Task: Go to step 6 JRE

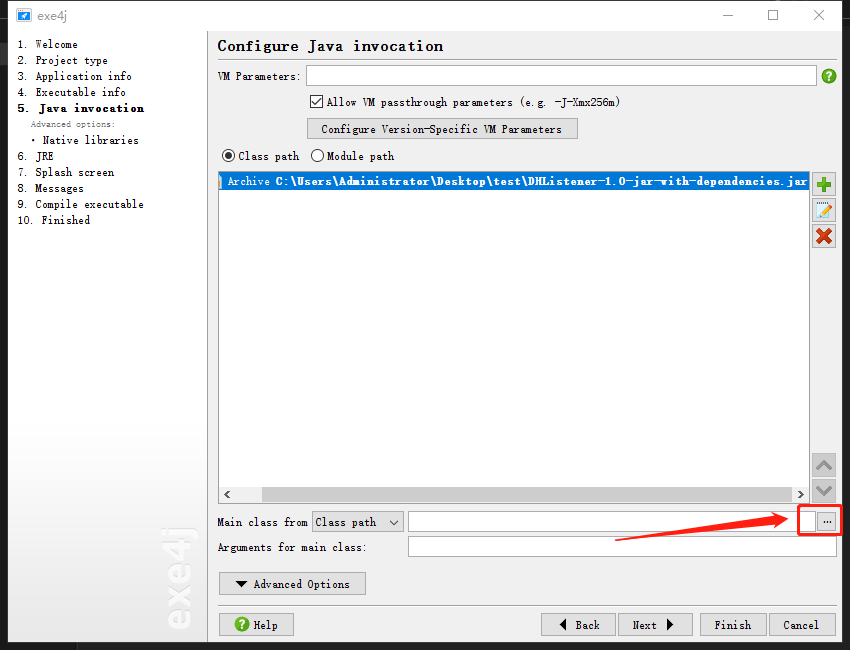Action: click(x=35, y=156)
